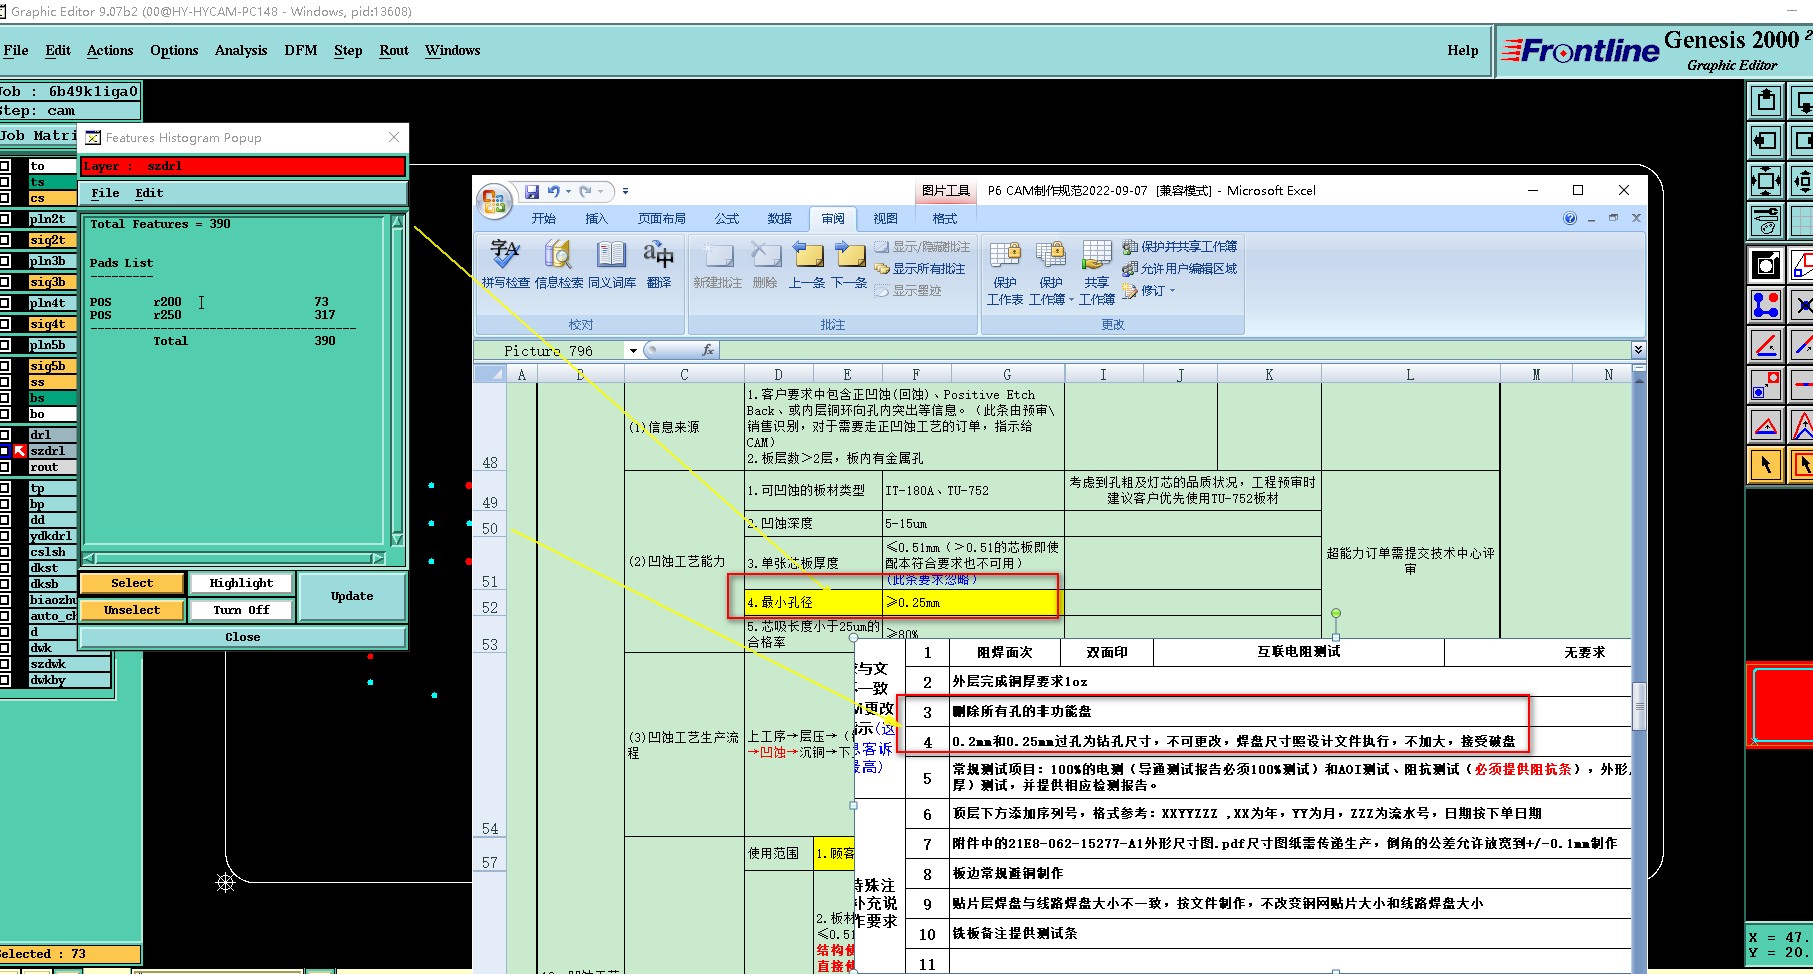
Task: Toggle checkbox for layer rout
Action: tap(5, 467)
